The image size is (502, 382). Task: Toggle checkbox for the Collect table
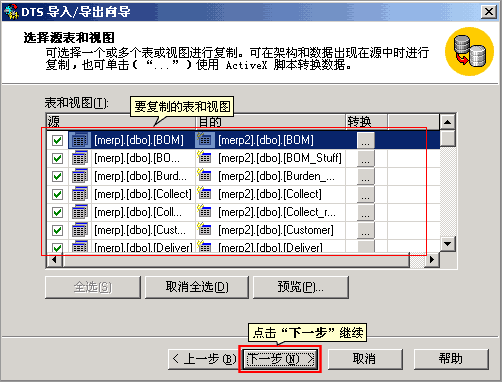[x=57, y=194]
